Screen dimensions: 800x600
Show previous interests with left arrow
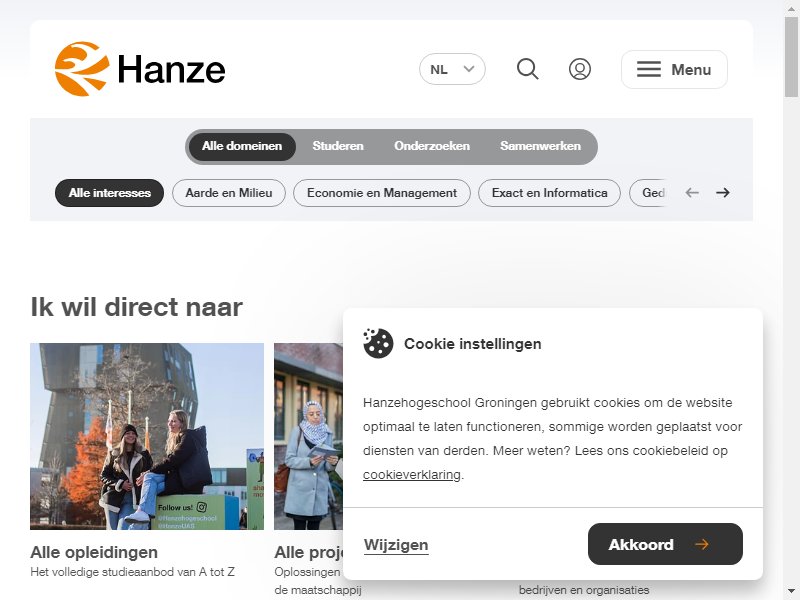pyautogui.click(x=692, y=193)
